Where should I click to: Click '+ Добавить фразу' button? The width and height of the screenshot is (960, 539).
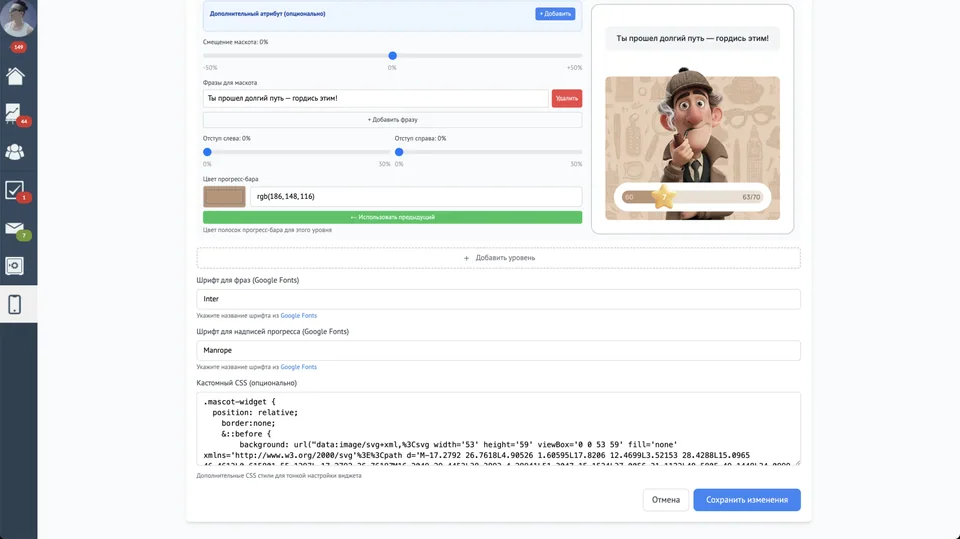pyautogui.click(x=392, y=119)
